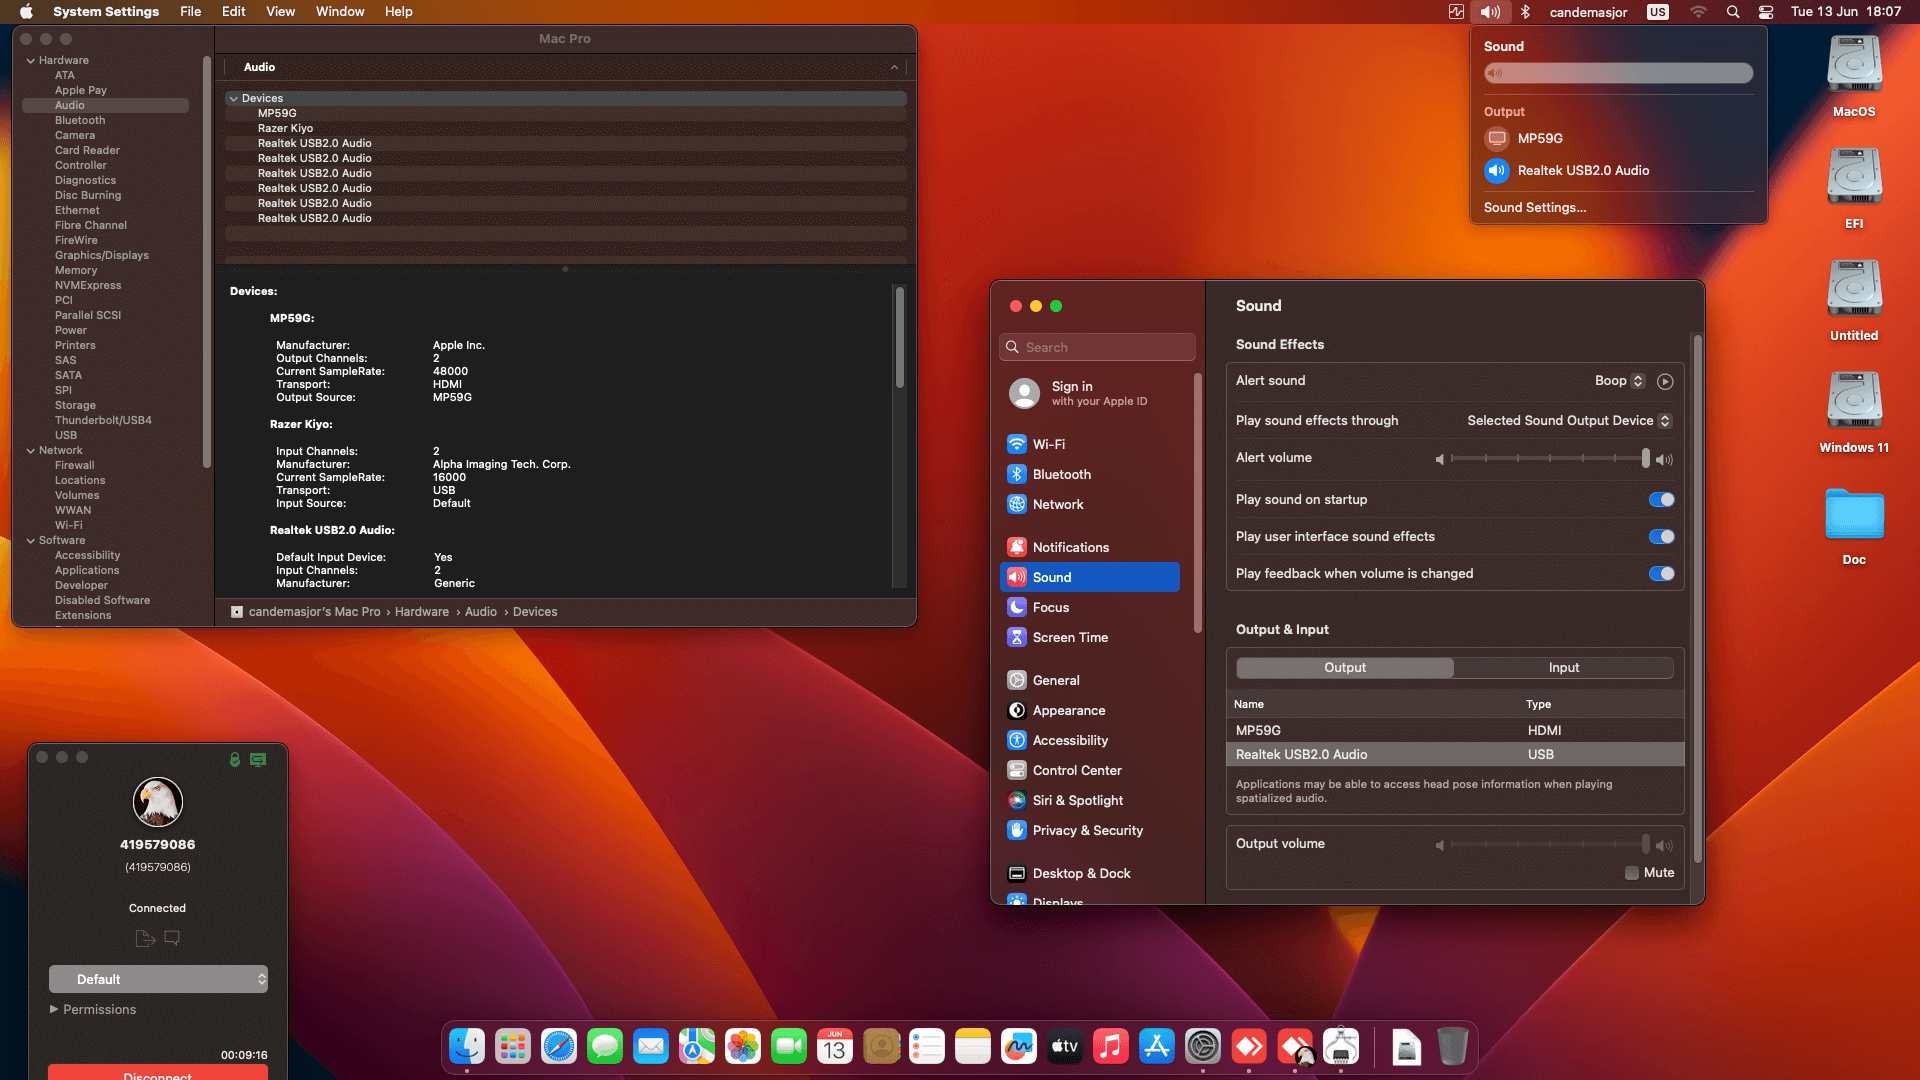Toggle Play sound on startup switch
This screenshot has width=1920, height=1080.
tap(1661, 500)
